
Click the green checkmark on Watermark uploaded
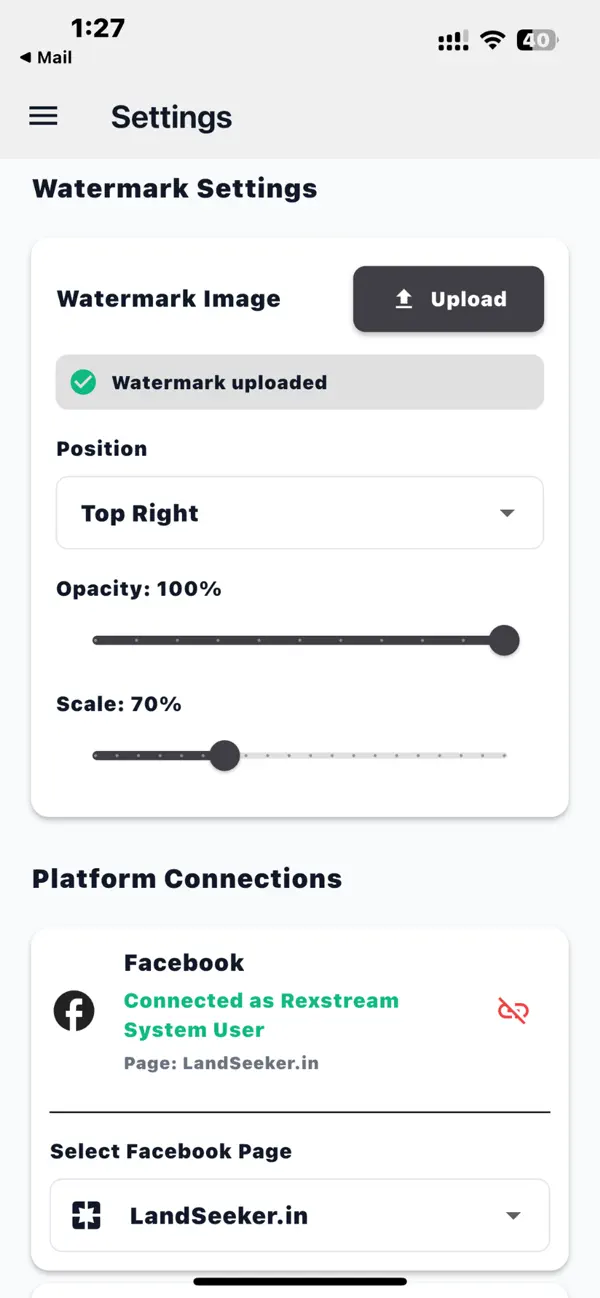(x=83, y=382)
